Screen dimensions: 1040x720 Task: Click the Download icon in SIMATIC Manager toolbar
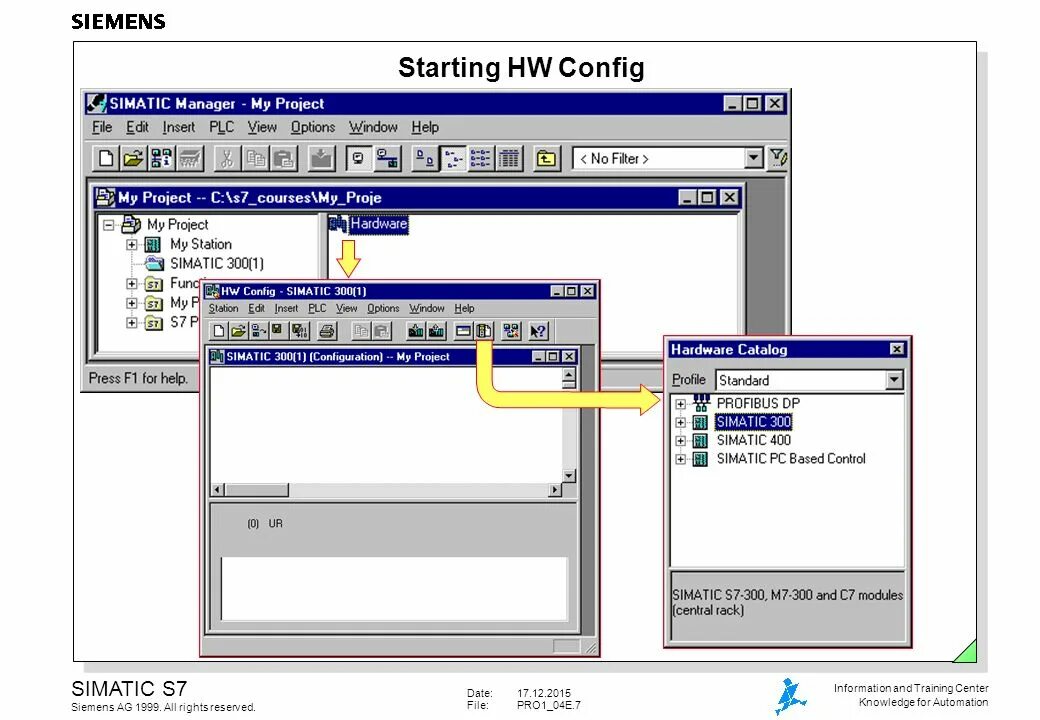click(321, 158)
